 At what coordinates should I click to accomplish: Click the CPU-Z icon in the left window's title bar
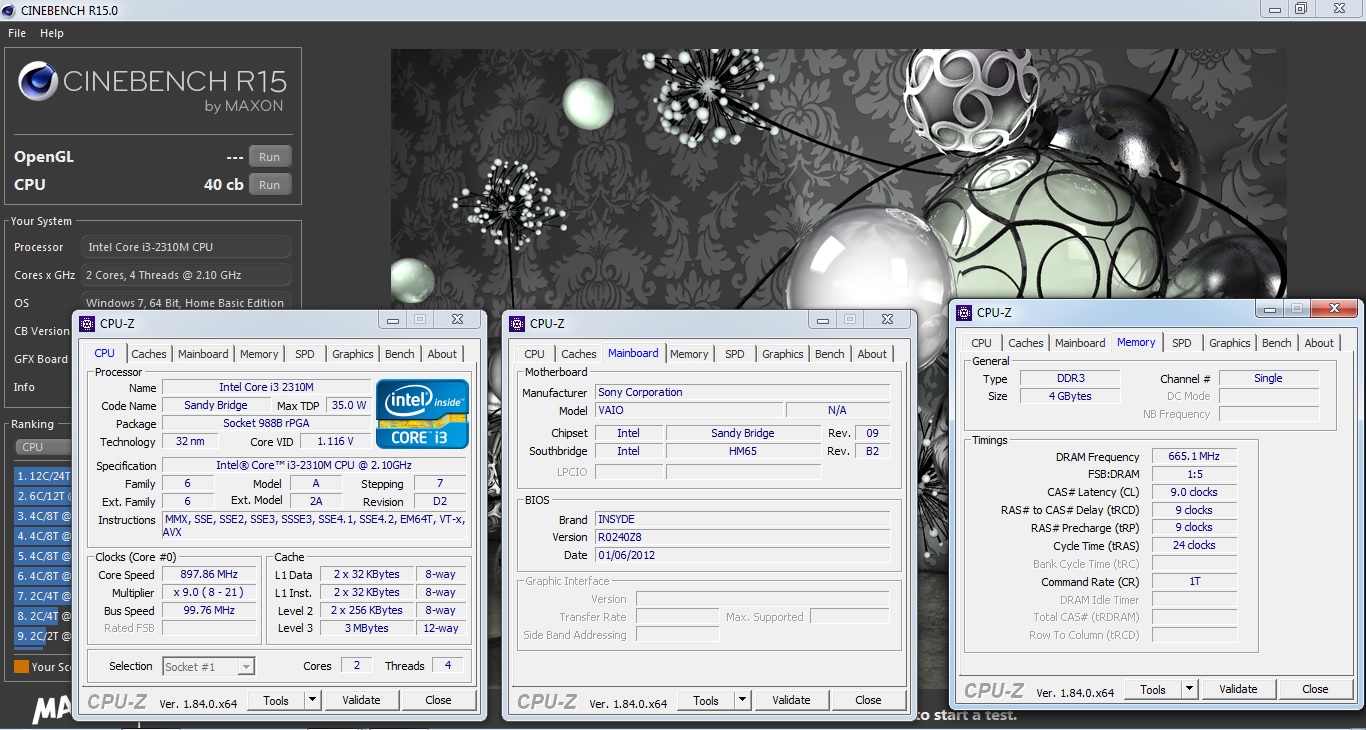tap(86, 323)
